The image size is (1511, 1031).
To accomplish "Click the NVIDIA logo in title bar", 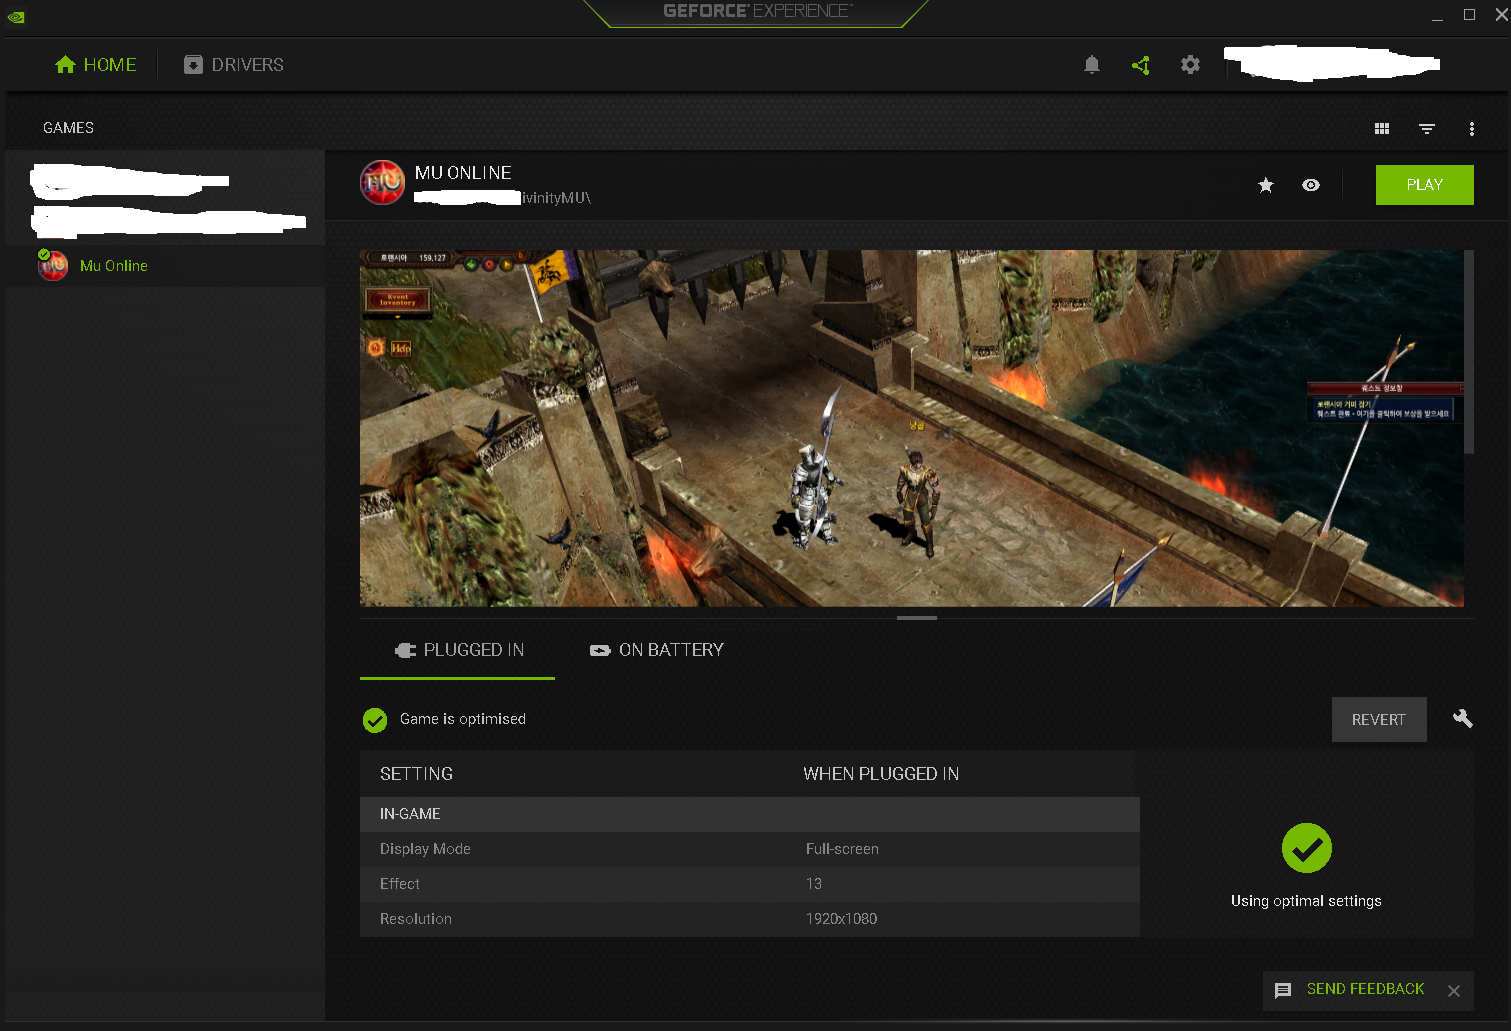I will click(16, 16).
